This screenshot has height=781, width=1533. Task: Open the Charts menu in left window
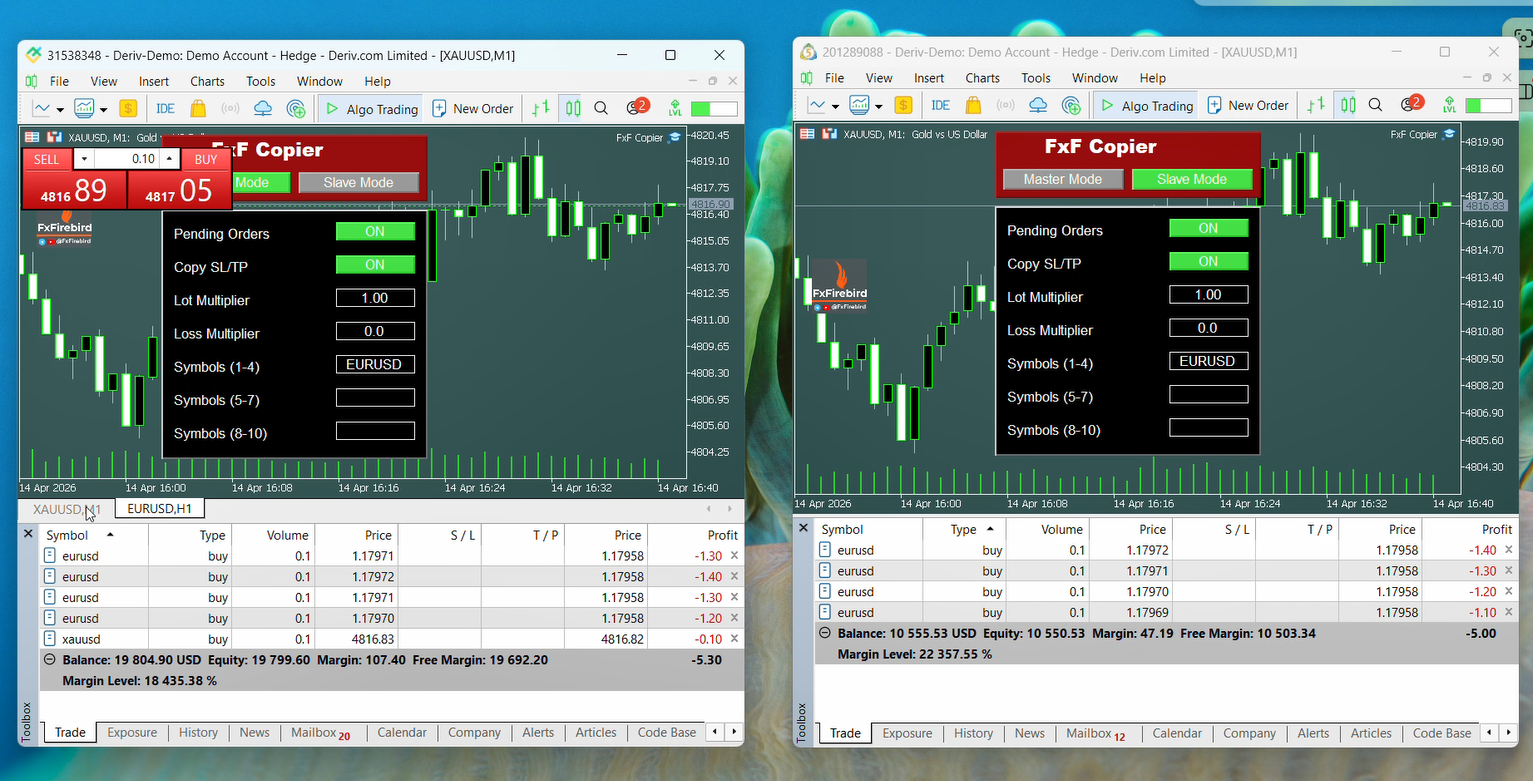(x=208, y=82)
